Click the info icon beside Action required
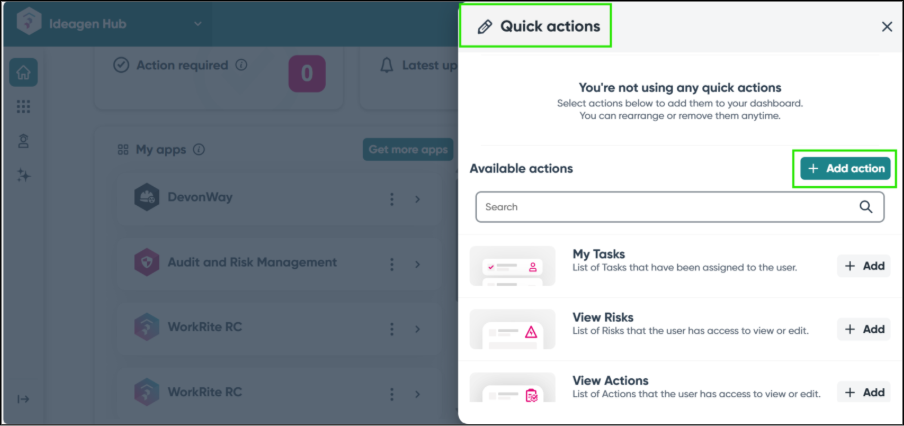Viewport: 904px width, 426px height. tap(241, 66)
